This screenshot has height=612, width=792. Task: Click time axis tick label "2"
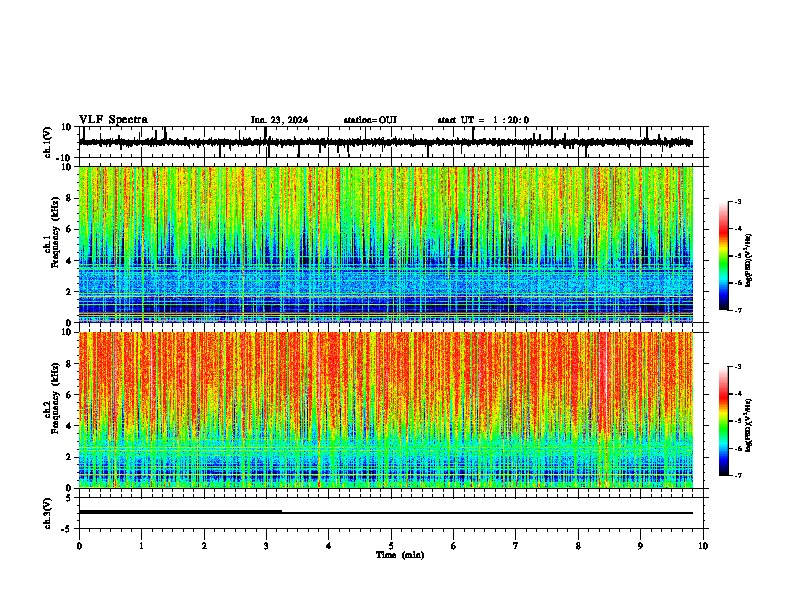[204, 546]
